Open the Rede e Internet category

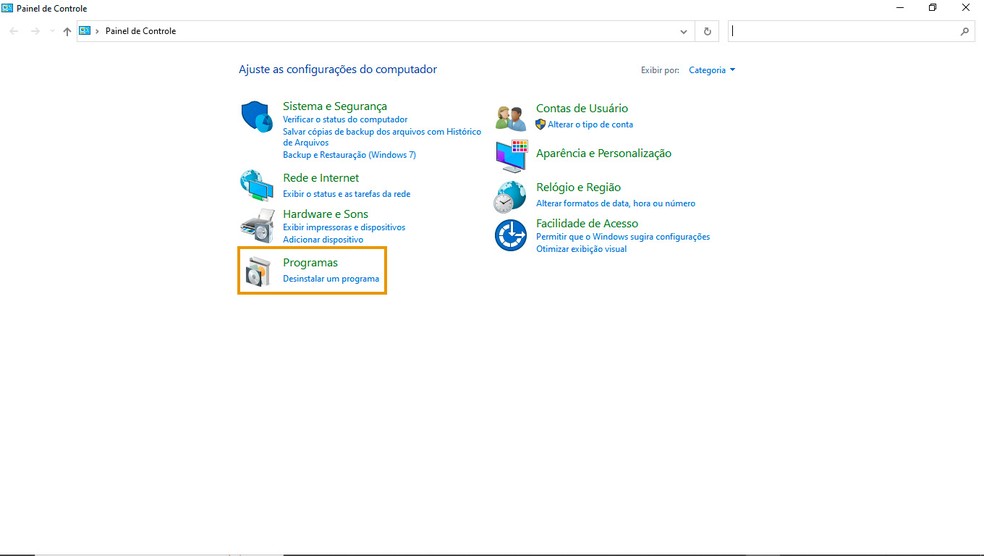(x=321, y=178)
